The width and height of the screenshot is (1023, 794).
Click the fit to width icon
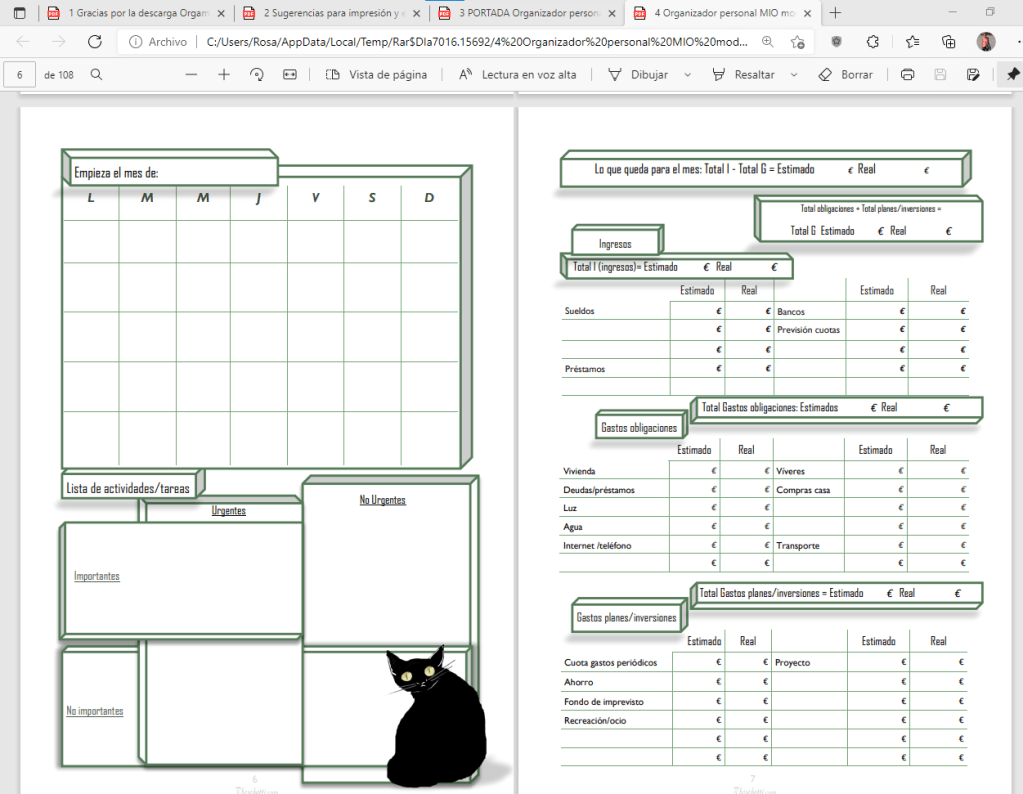pyautogui.click(x=290, y=75)
